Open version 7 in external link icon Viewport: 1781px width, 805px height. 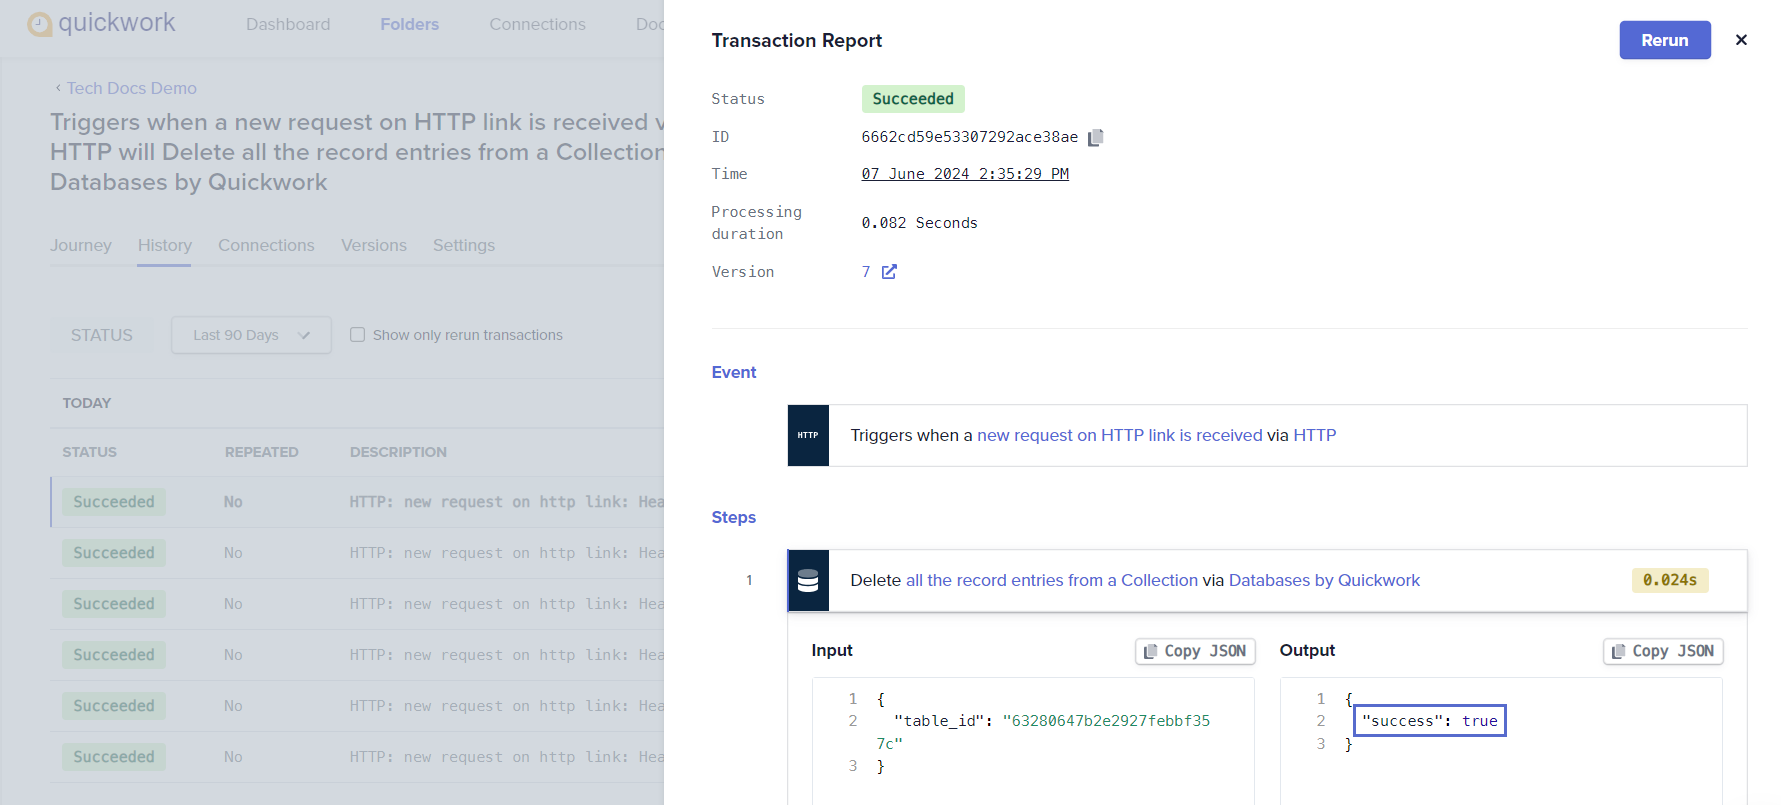tap(889, 272)
